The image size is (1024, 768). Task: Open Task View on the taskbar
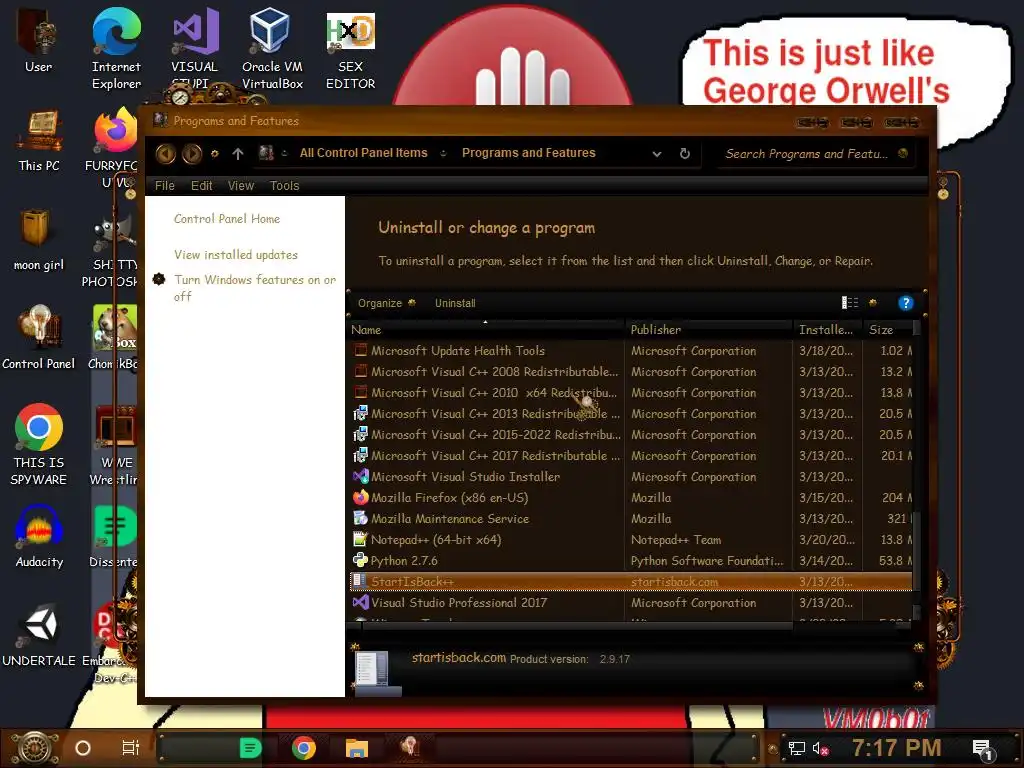pos(131,748)
